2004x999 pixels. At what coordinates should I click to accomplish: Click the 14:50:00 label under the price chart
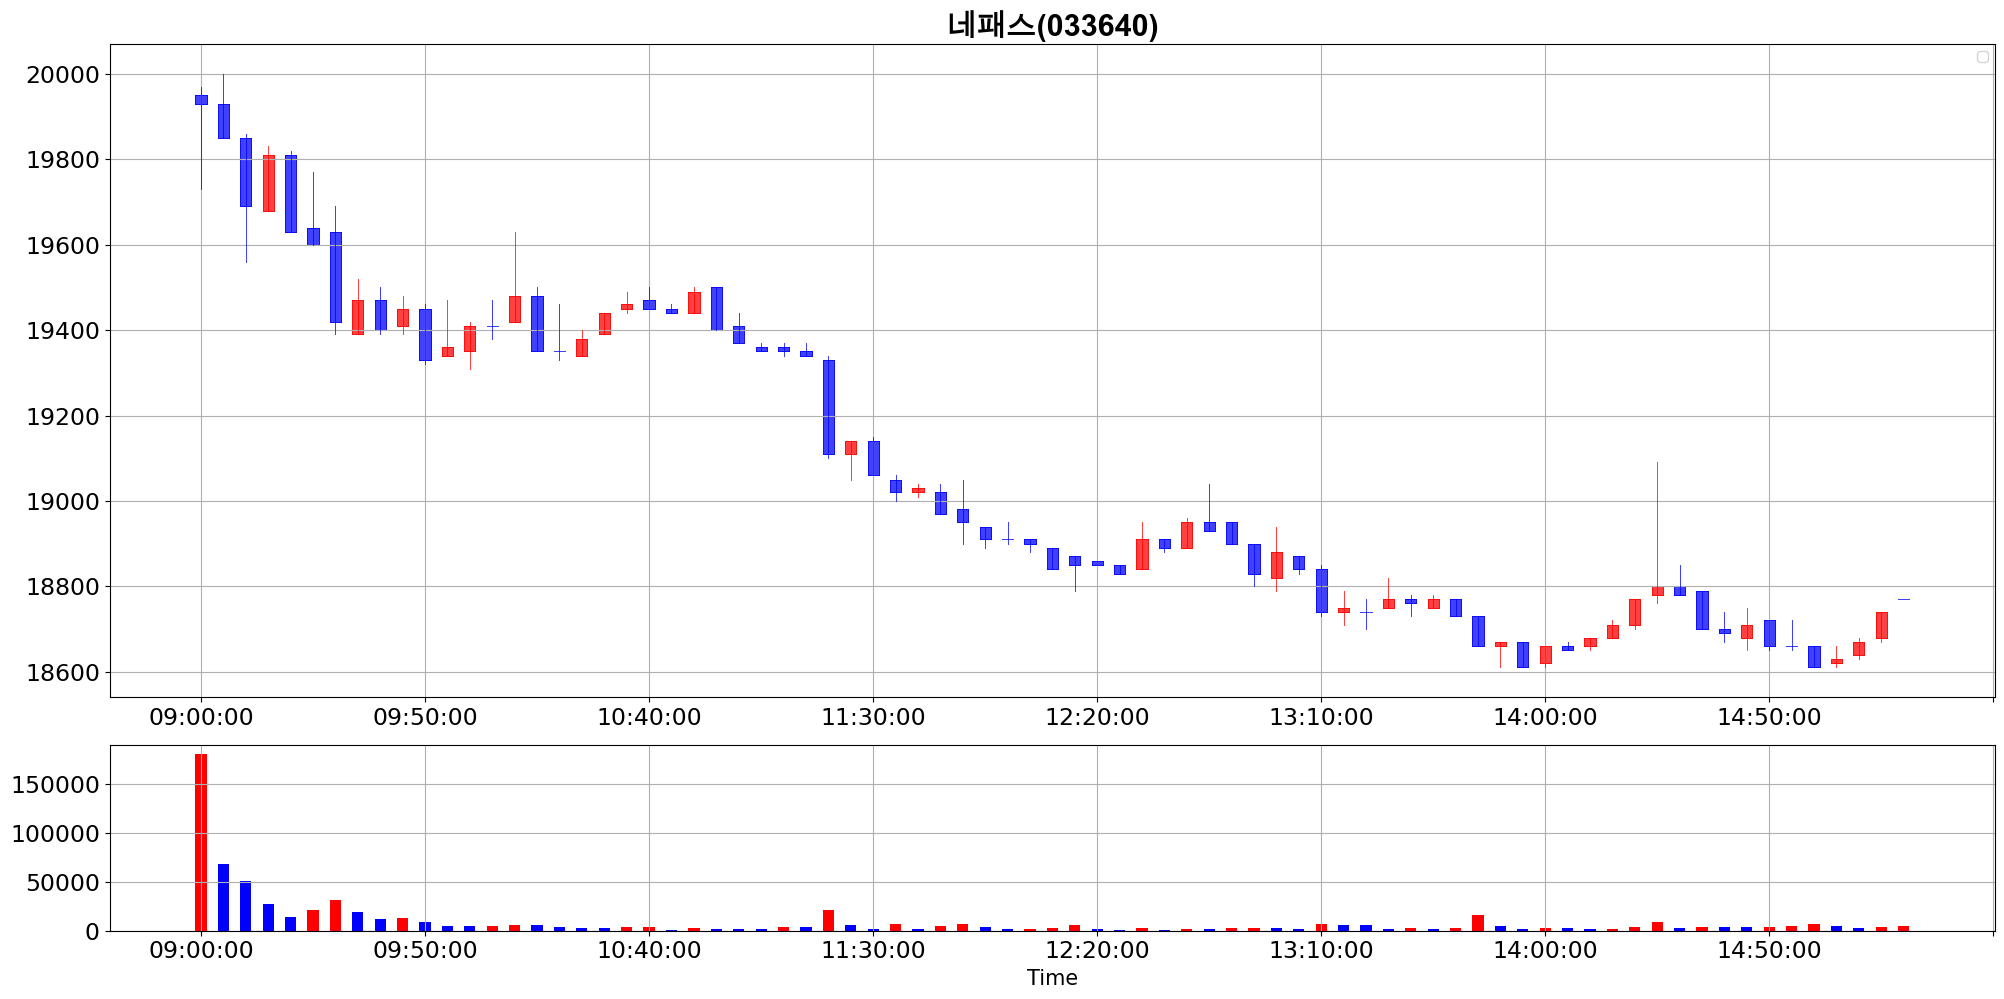(x=1769, y=718)
